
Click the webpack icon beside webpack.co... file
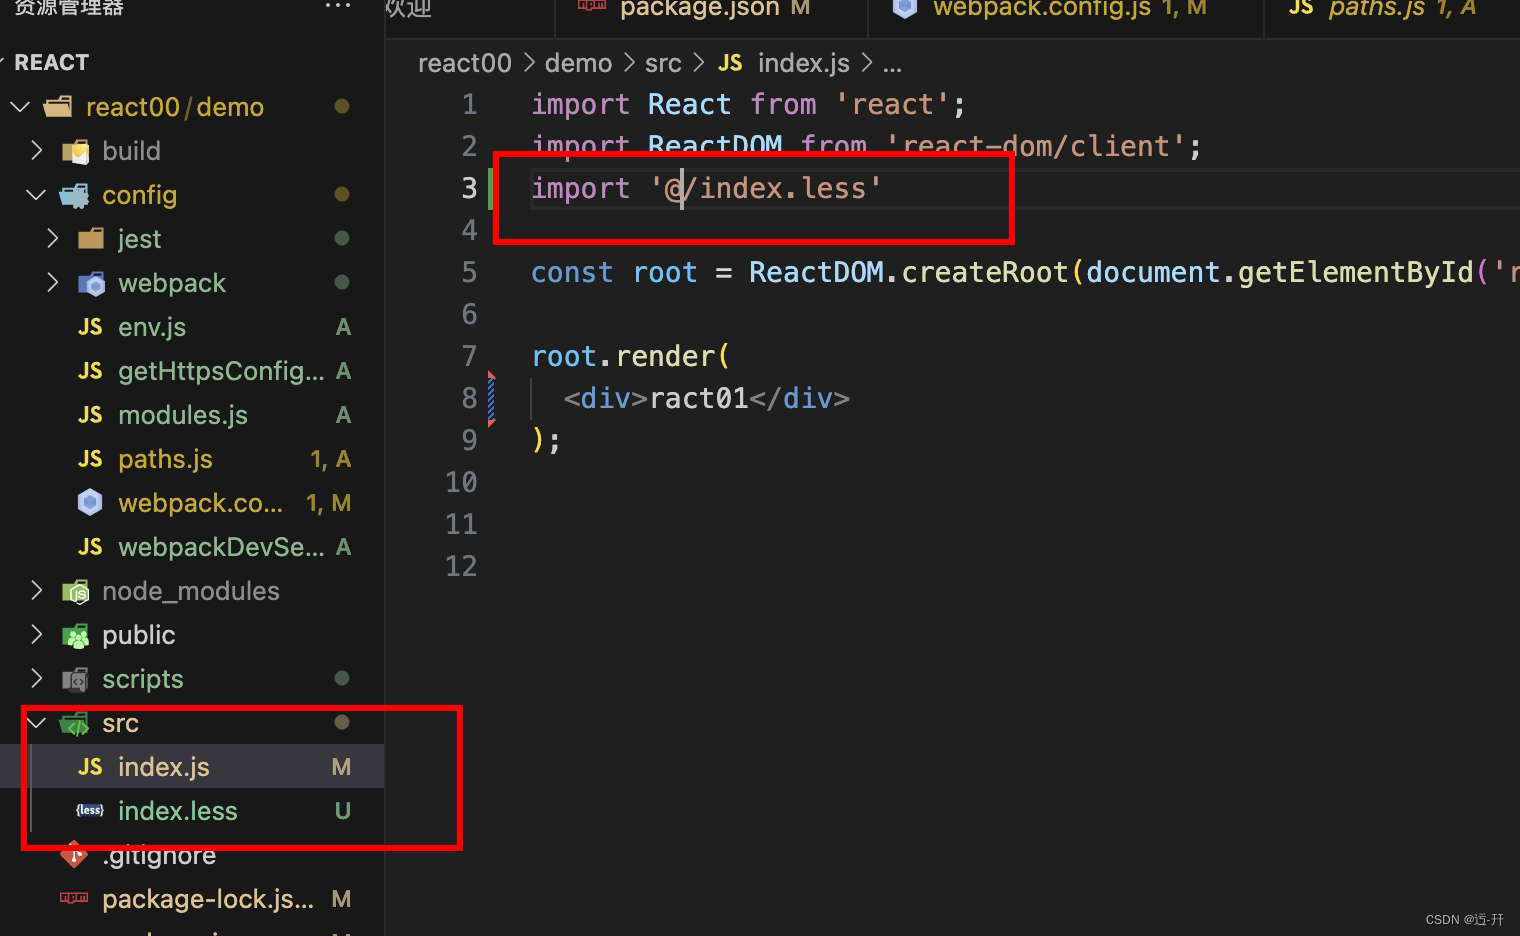(90, 503)
